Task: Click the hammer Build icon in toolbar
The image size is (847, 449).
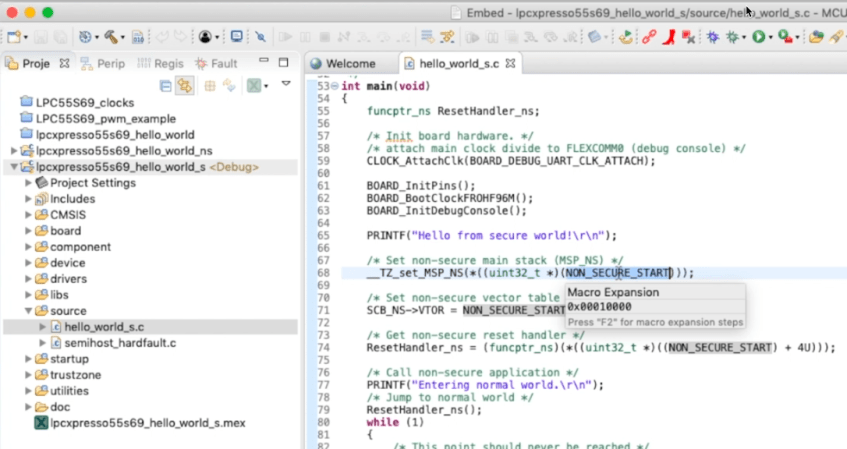Action: 111,37
